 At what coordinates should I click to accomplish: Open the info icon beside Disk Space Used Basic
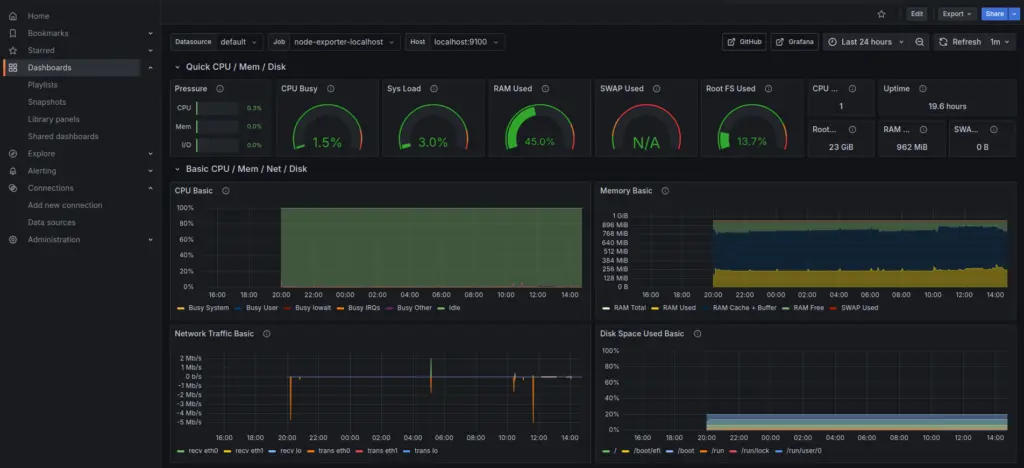[697, 334]
